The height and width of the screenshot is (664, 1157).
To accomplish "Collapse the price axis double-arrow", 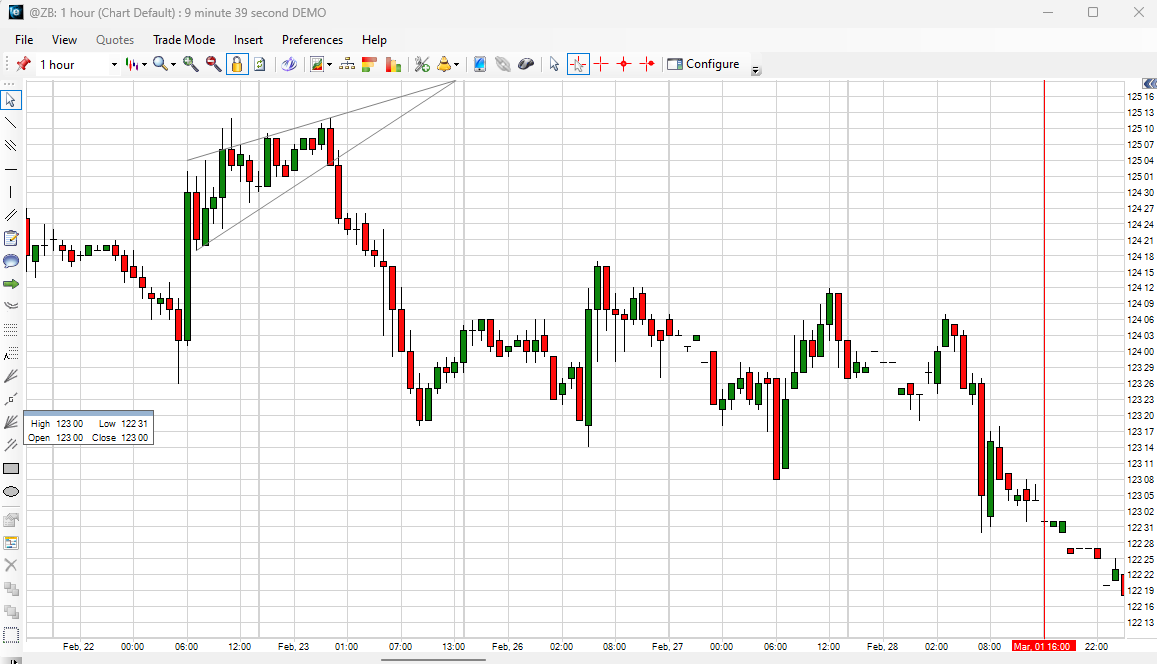I will (1149, 83).
